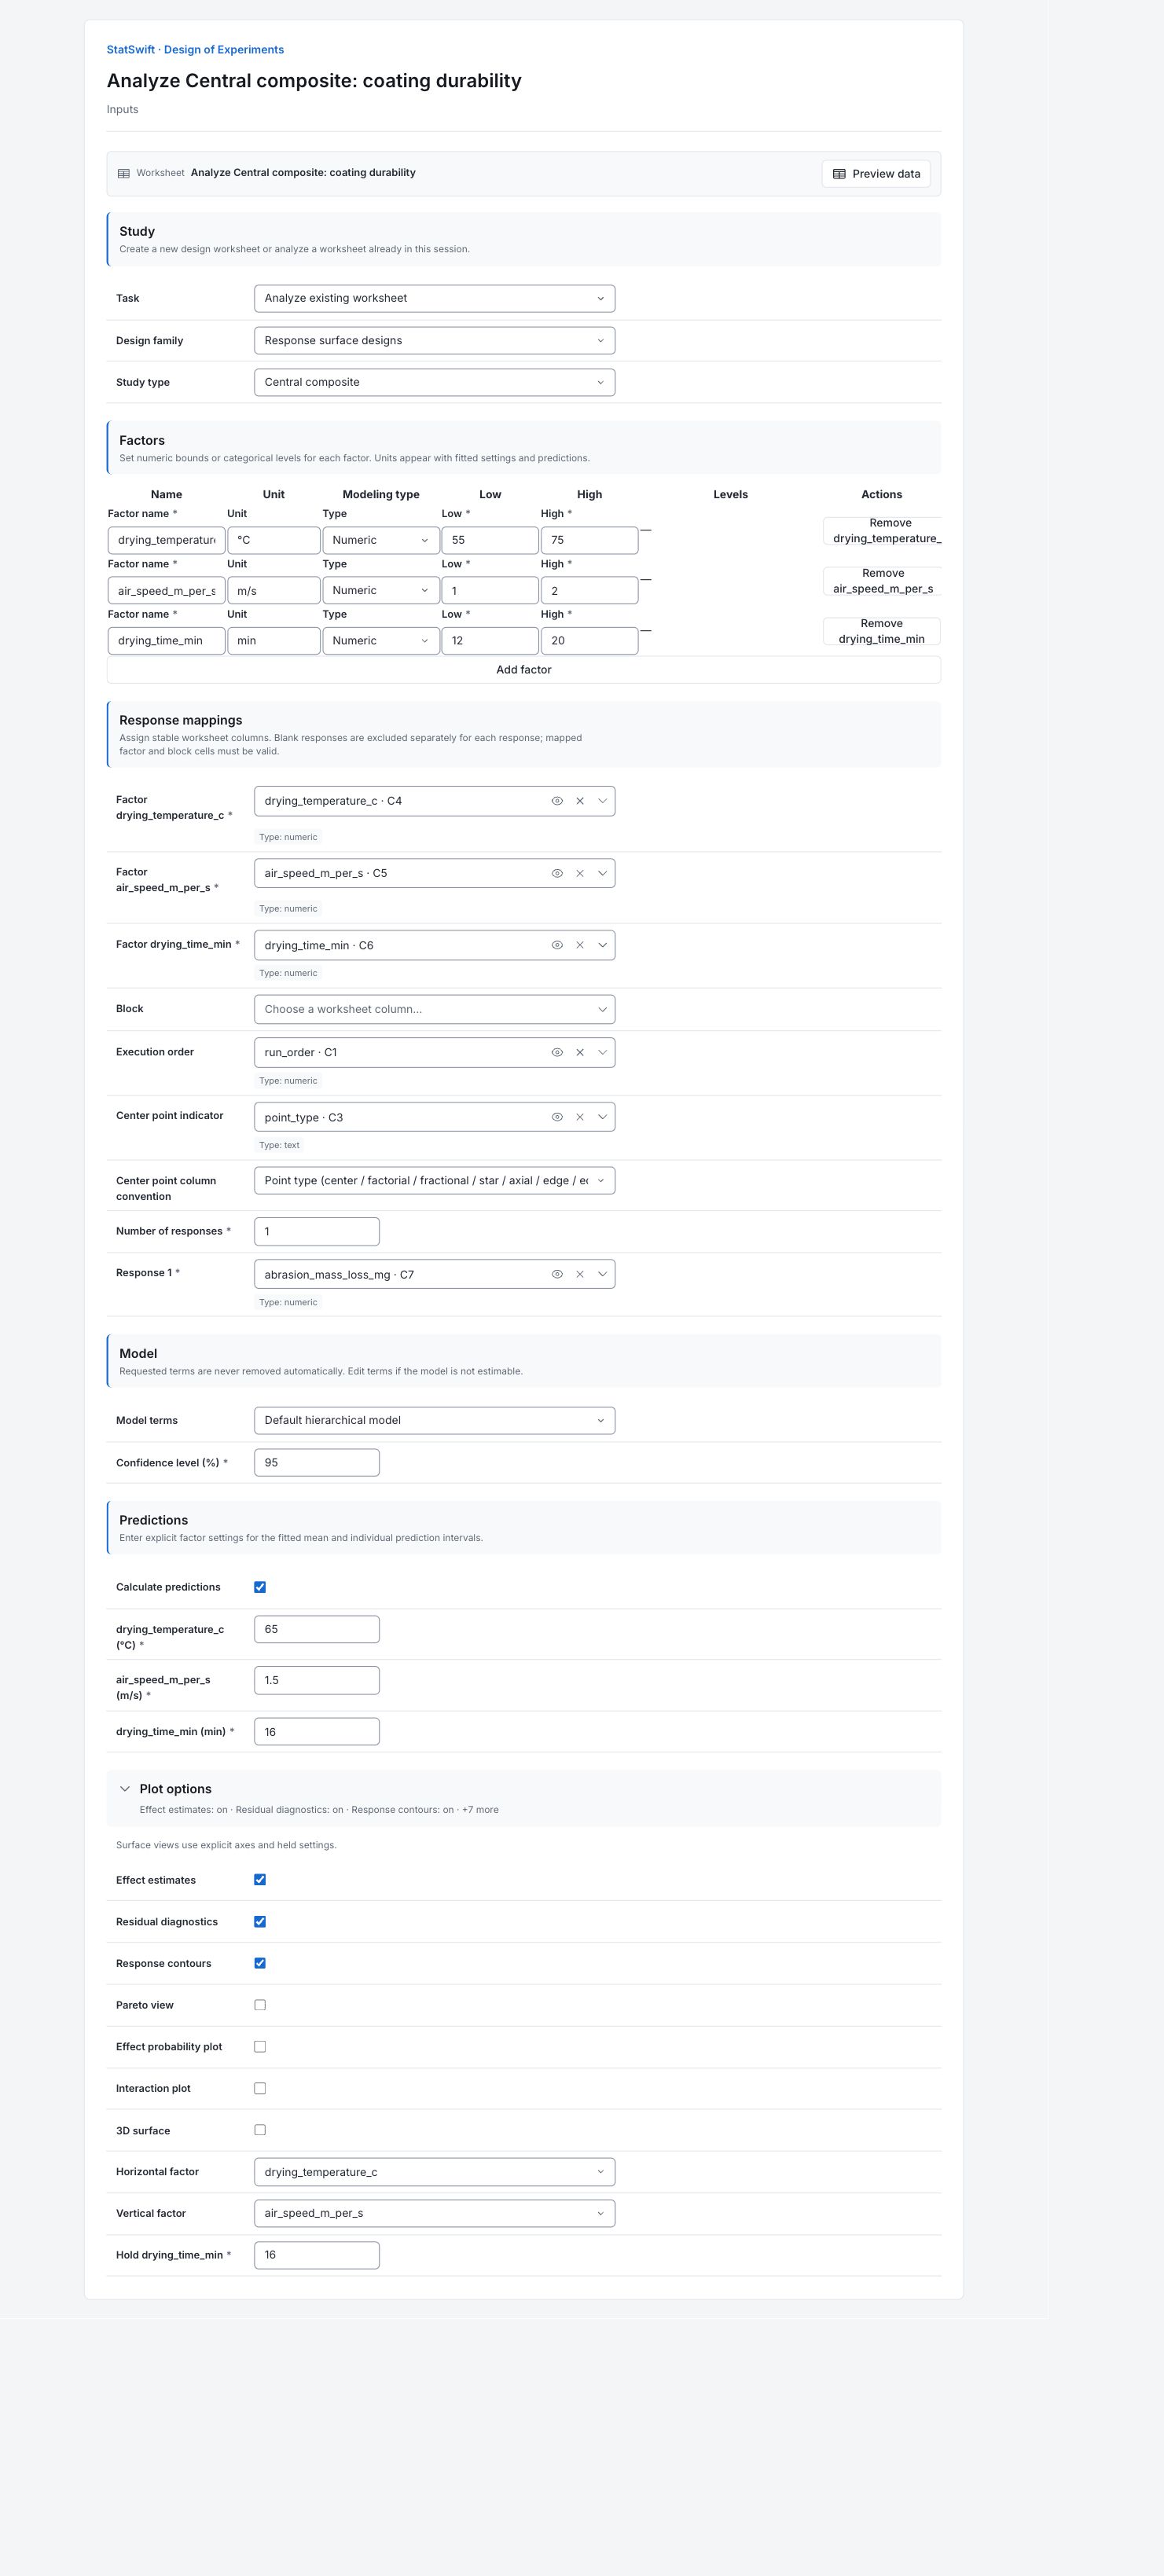
Task: Preview air_speed_m_per_s C5 column via eye icon
Action: click(x=557, y=873)
